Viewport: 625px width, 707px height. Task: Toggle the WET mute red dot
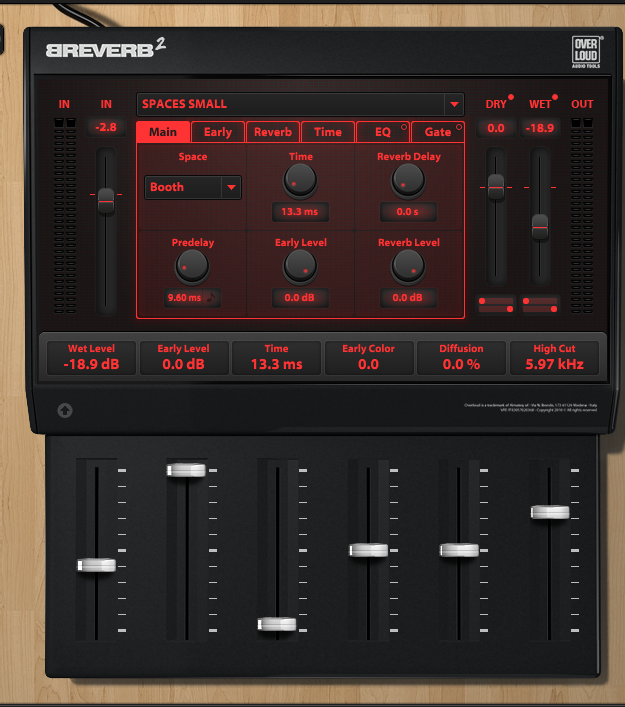point(555,97)
